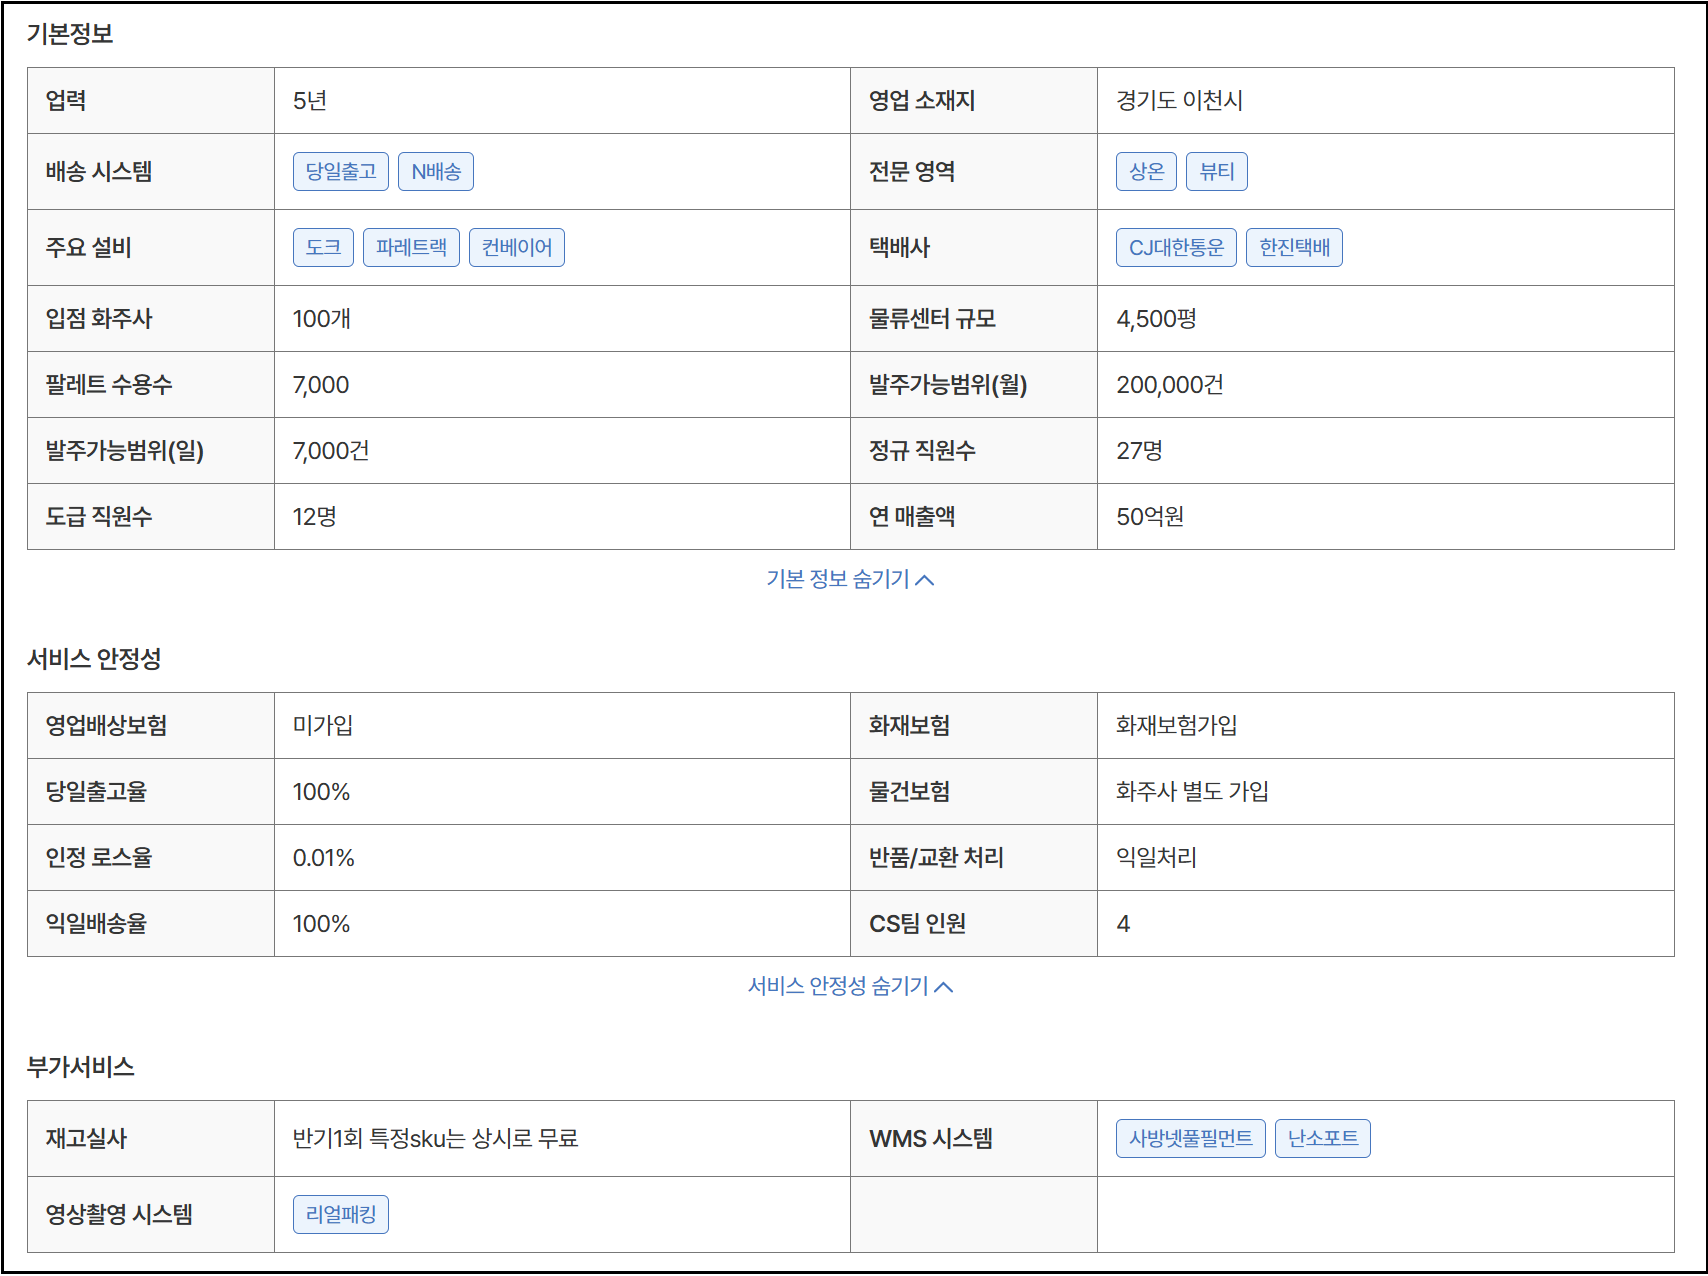The height and width of the screenshot is (1276, 1708).
Task: Click the 영업배상보험 label
Action: (x=106, y=726)
